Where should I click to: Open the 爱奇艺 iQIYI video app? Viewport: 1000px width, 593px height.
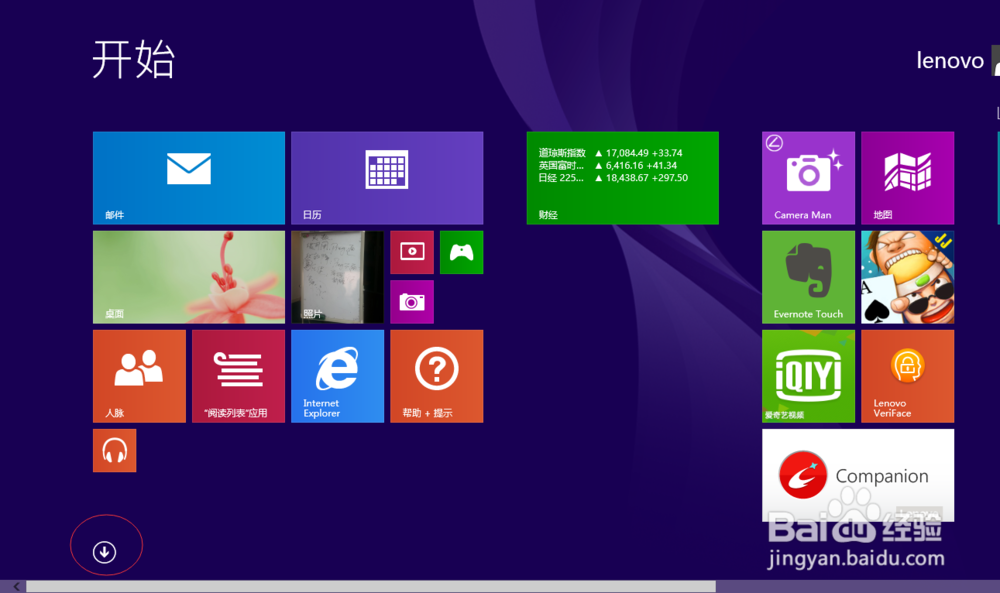pyautogui.click(x=807, y=375)
